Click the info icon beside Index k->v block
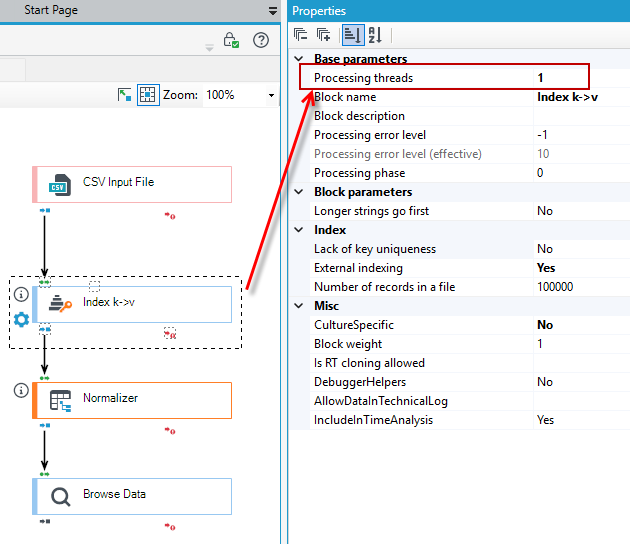630x544 pixels. click(21, 294)
